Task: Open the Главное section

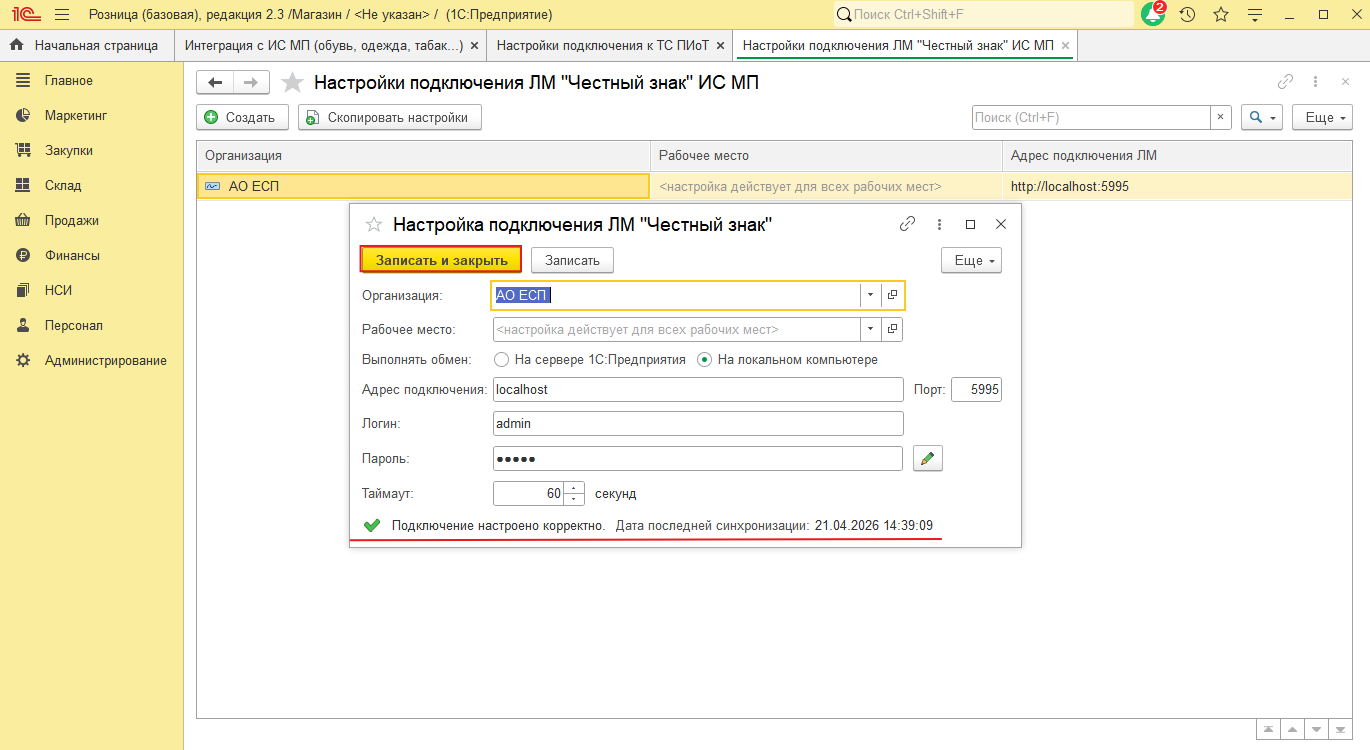Action: (x=69, y=81)
